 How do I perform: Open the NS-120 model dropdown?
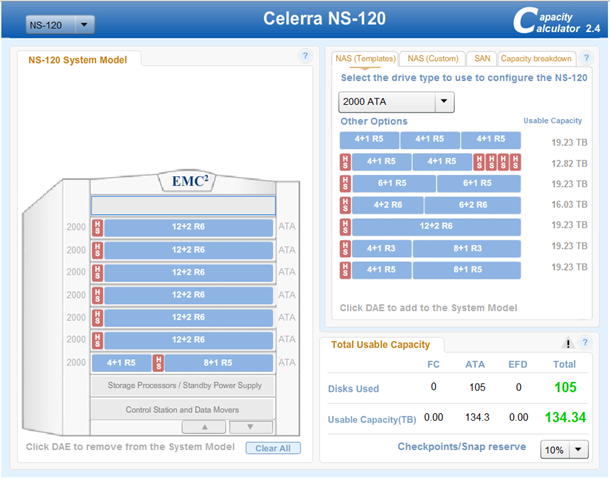click(x=60, y=23)
